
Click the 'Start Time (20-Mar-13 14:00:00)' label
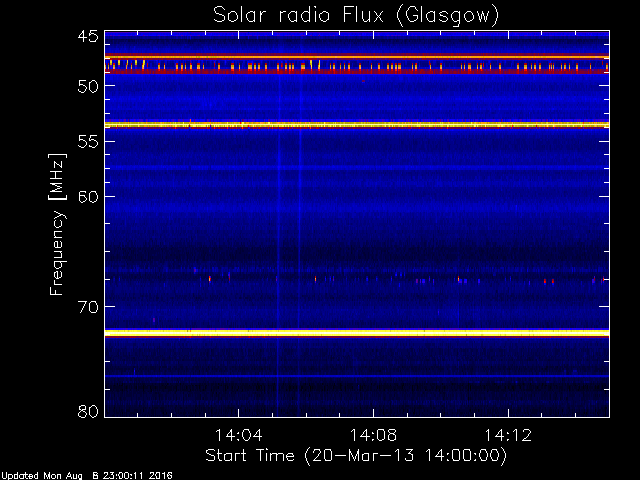pyautogui.click(x=356, y=455)
